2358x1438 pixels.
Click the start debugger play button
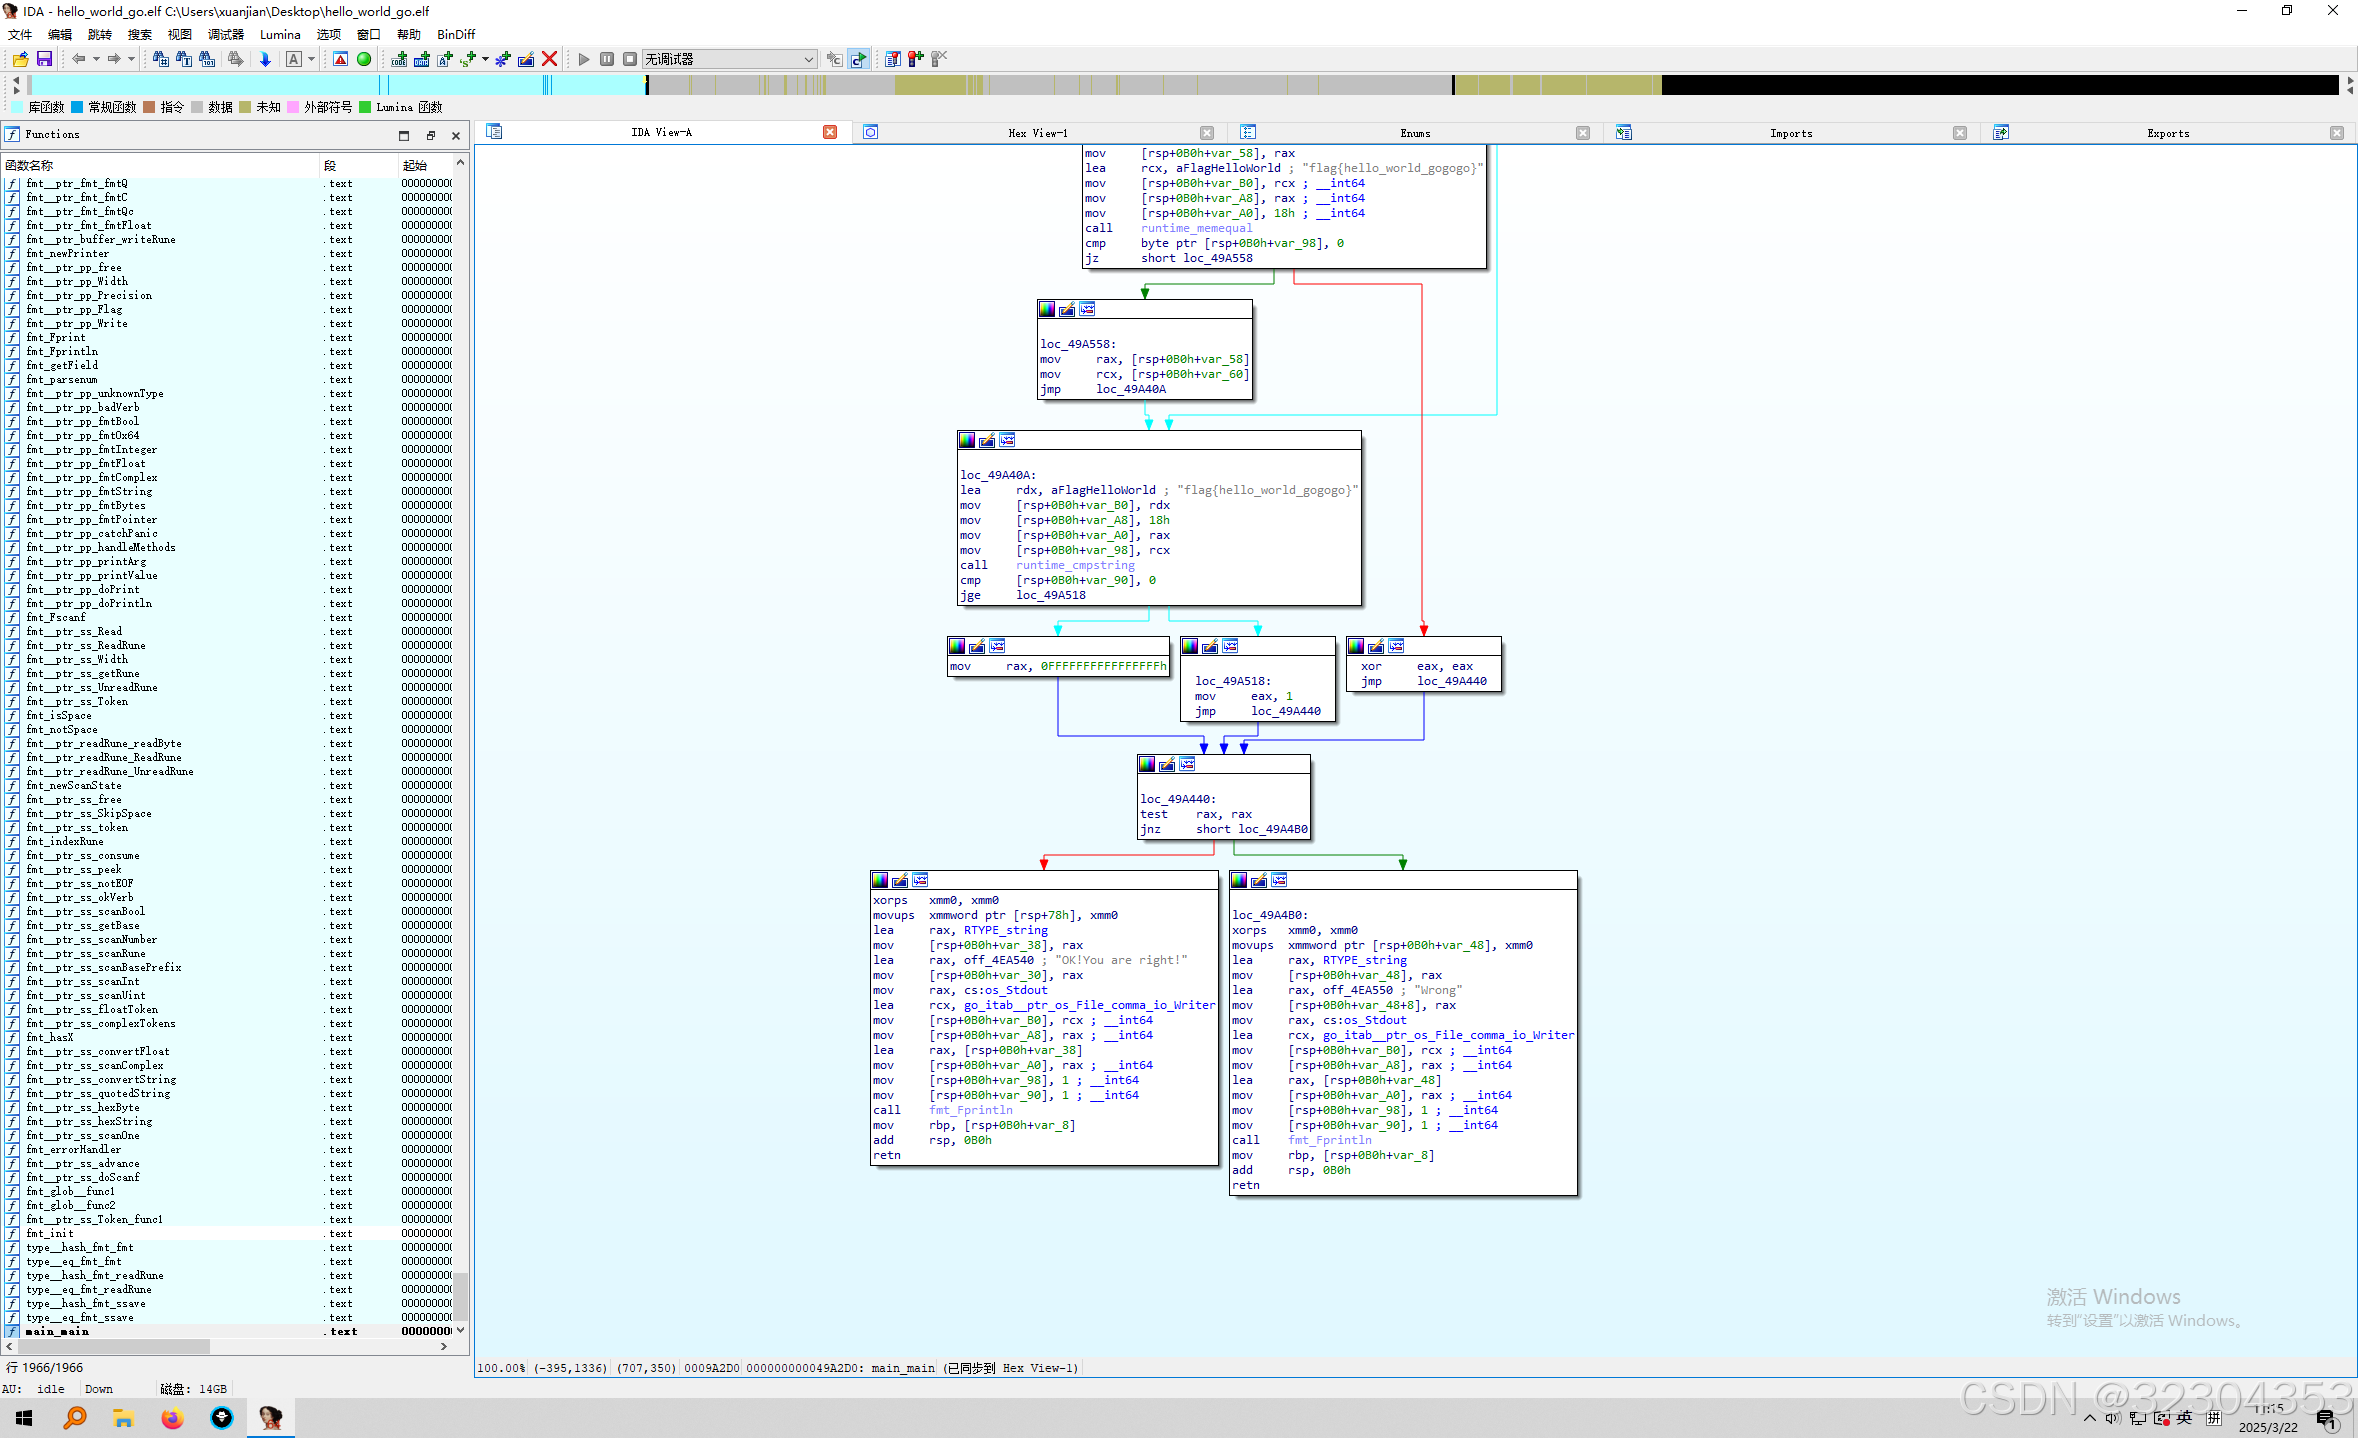tap(584, 59)
